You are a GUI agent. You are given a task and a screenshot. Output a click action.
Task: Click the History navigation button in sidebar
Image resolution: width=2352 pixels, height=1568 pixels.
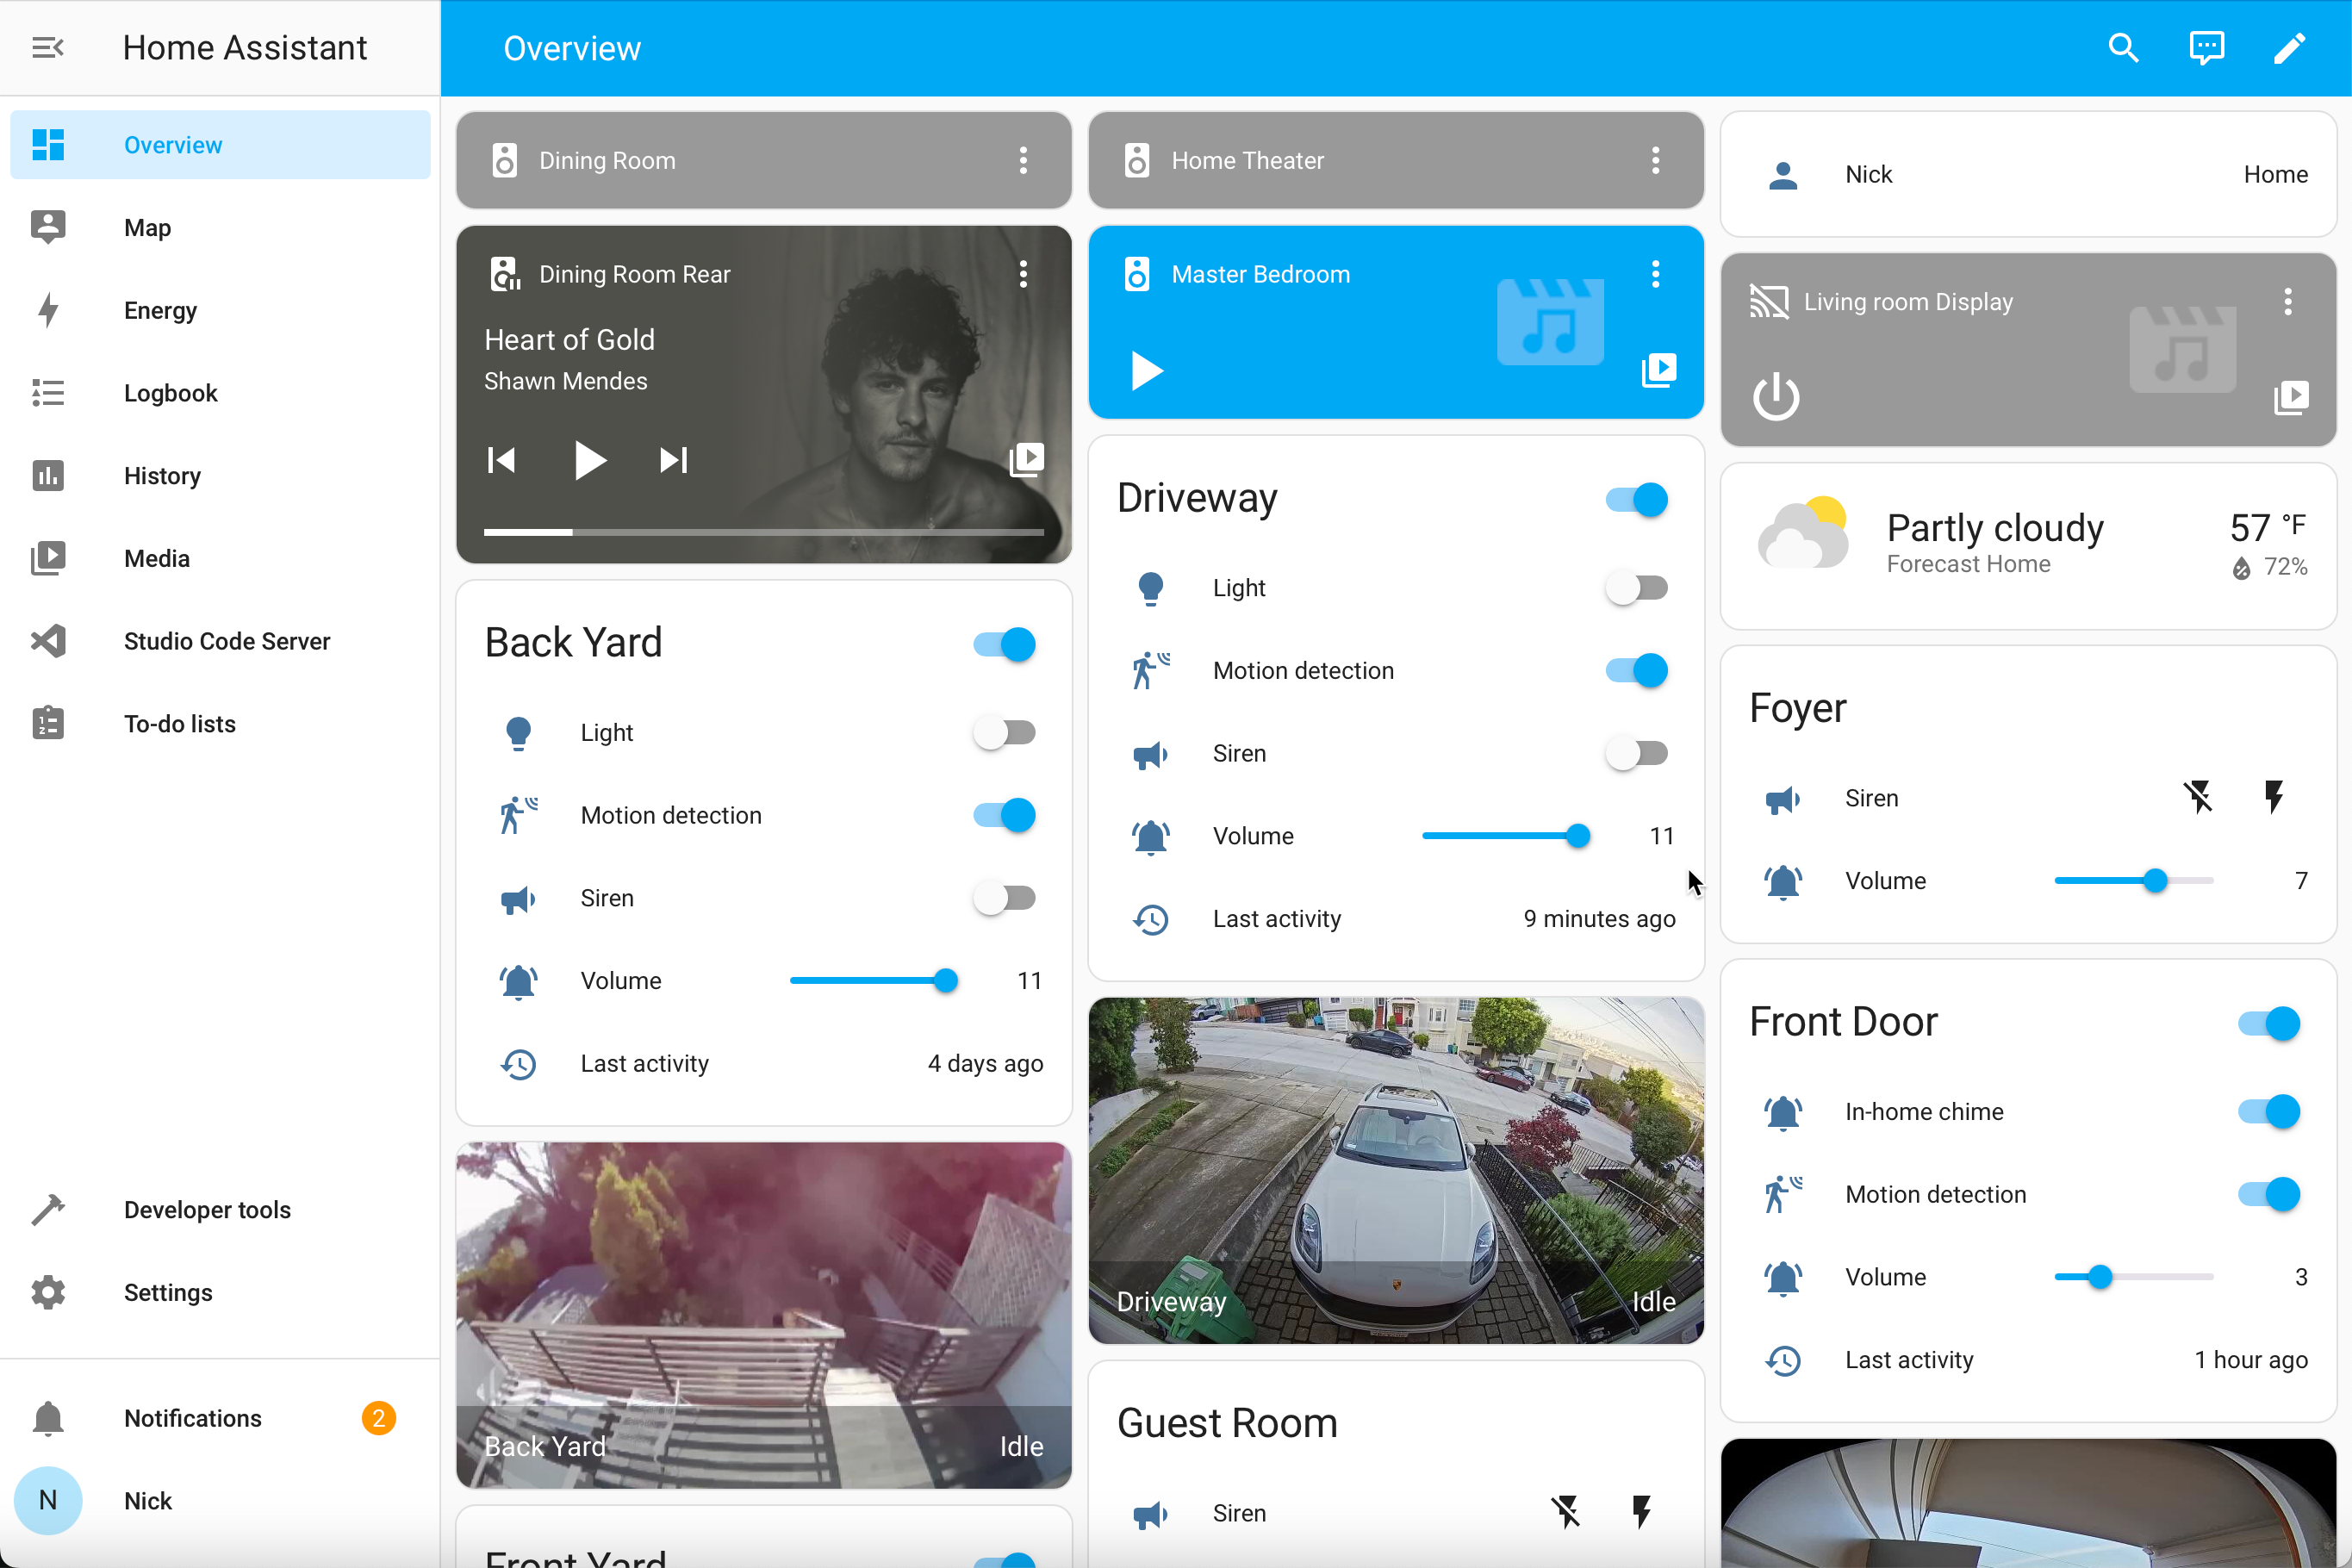pos(163,476)
